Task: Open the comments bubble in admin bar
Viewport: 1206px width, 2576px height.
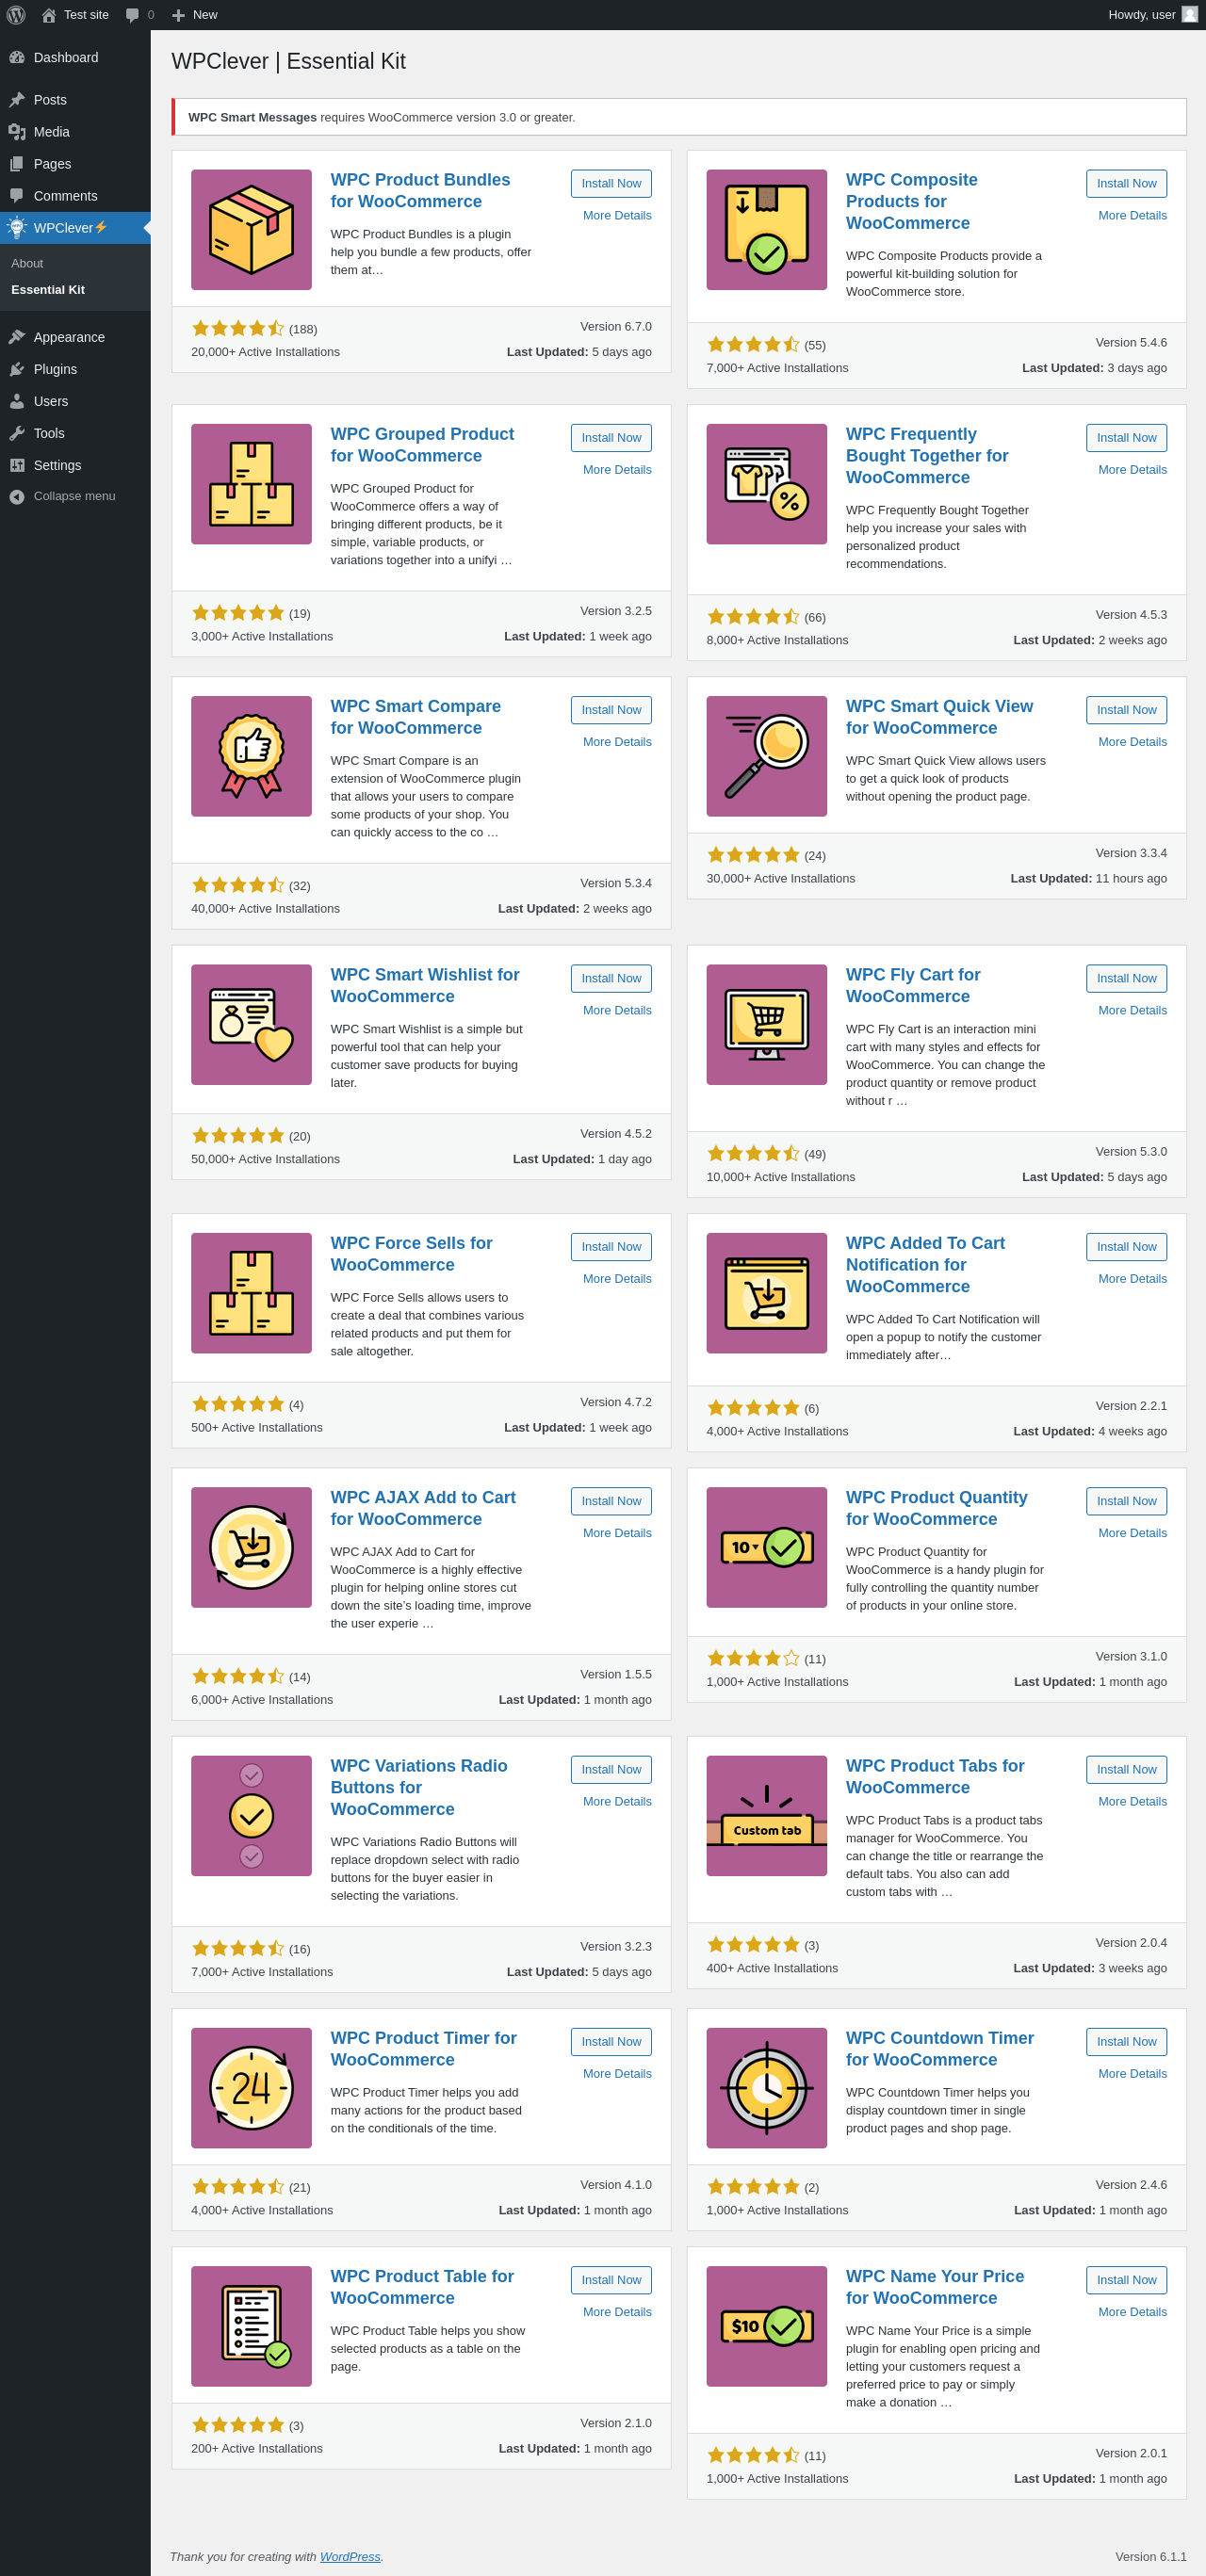Action: click(x=139, y=15)
